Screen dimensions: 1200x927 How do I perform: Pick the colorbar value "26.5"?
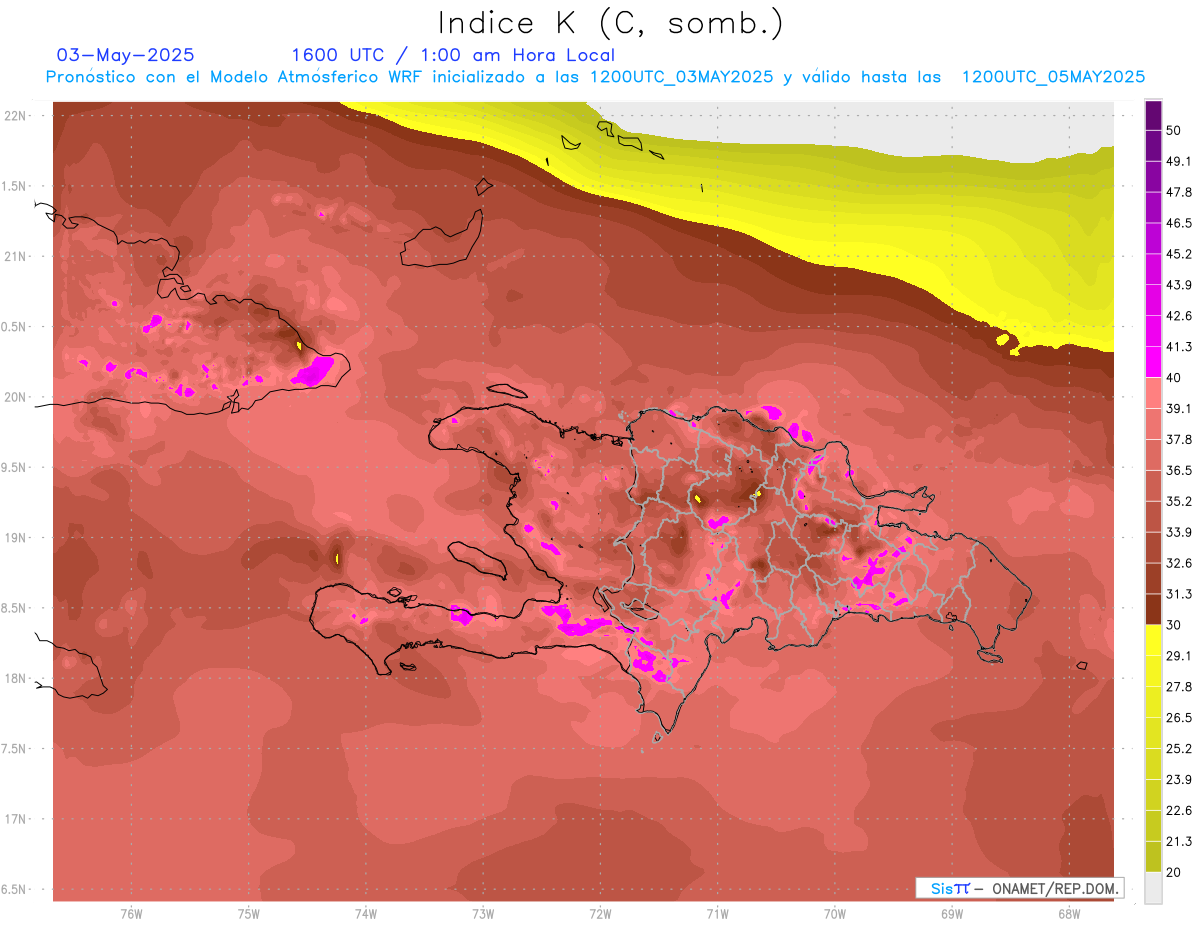click(1180, 718)
